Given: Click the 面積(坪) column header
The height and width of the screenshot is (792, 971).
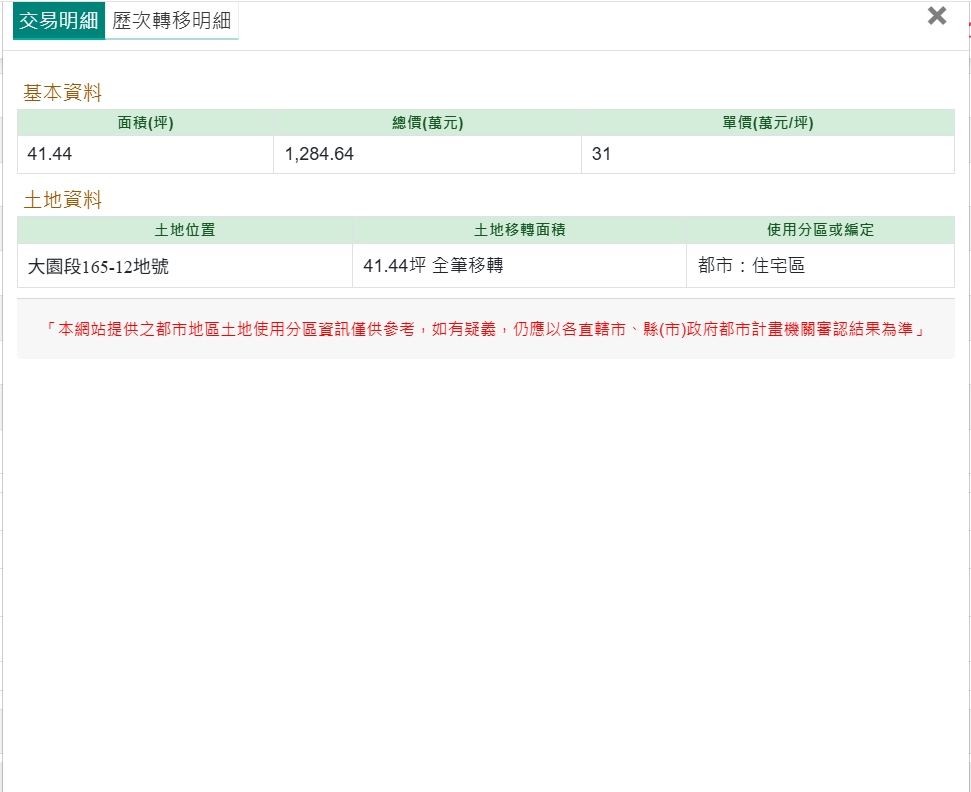Looking at the screenshot, I should [145, 123].
